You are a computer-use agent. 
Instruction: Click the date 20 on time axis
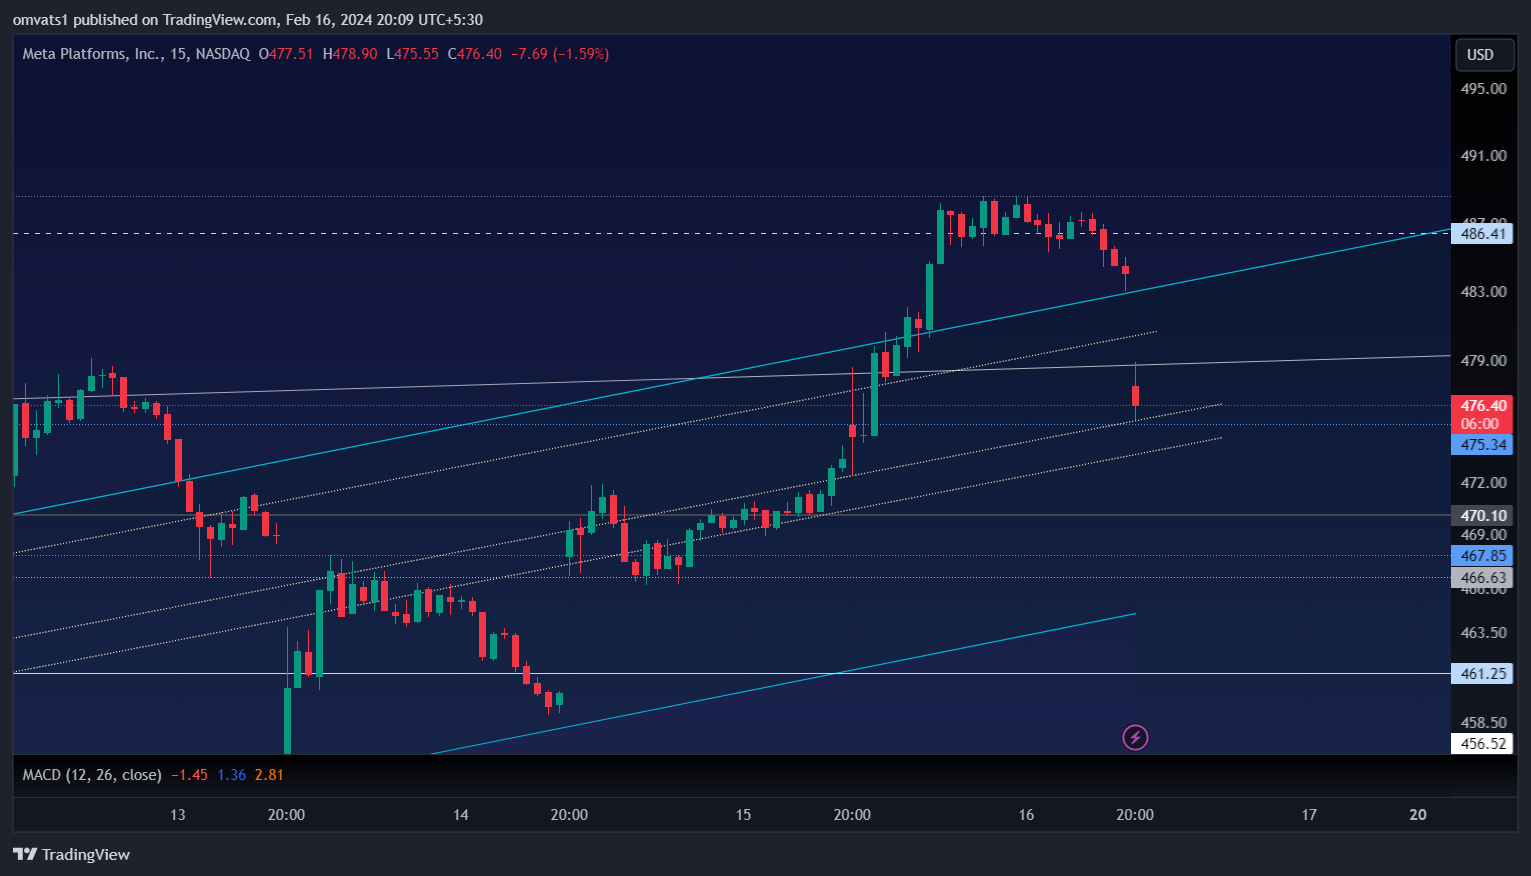(x=1418, y=815)
